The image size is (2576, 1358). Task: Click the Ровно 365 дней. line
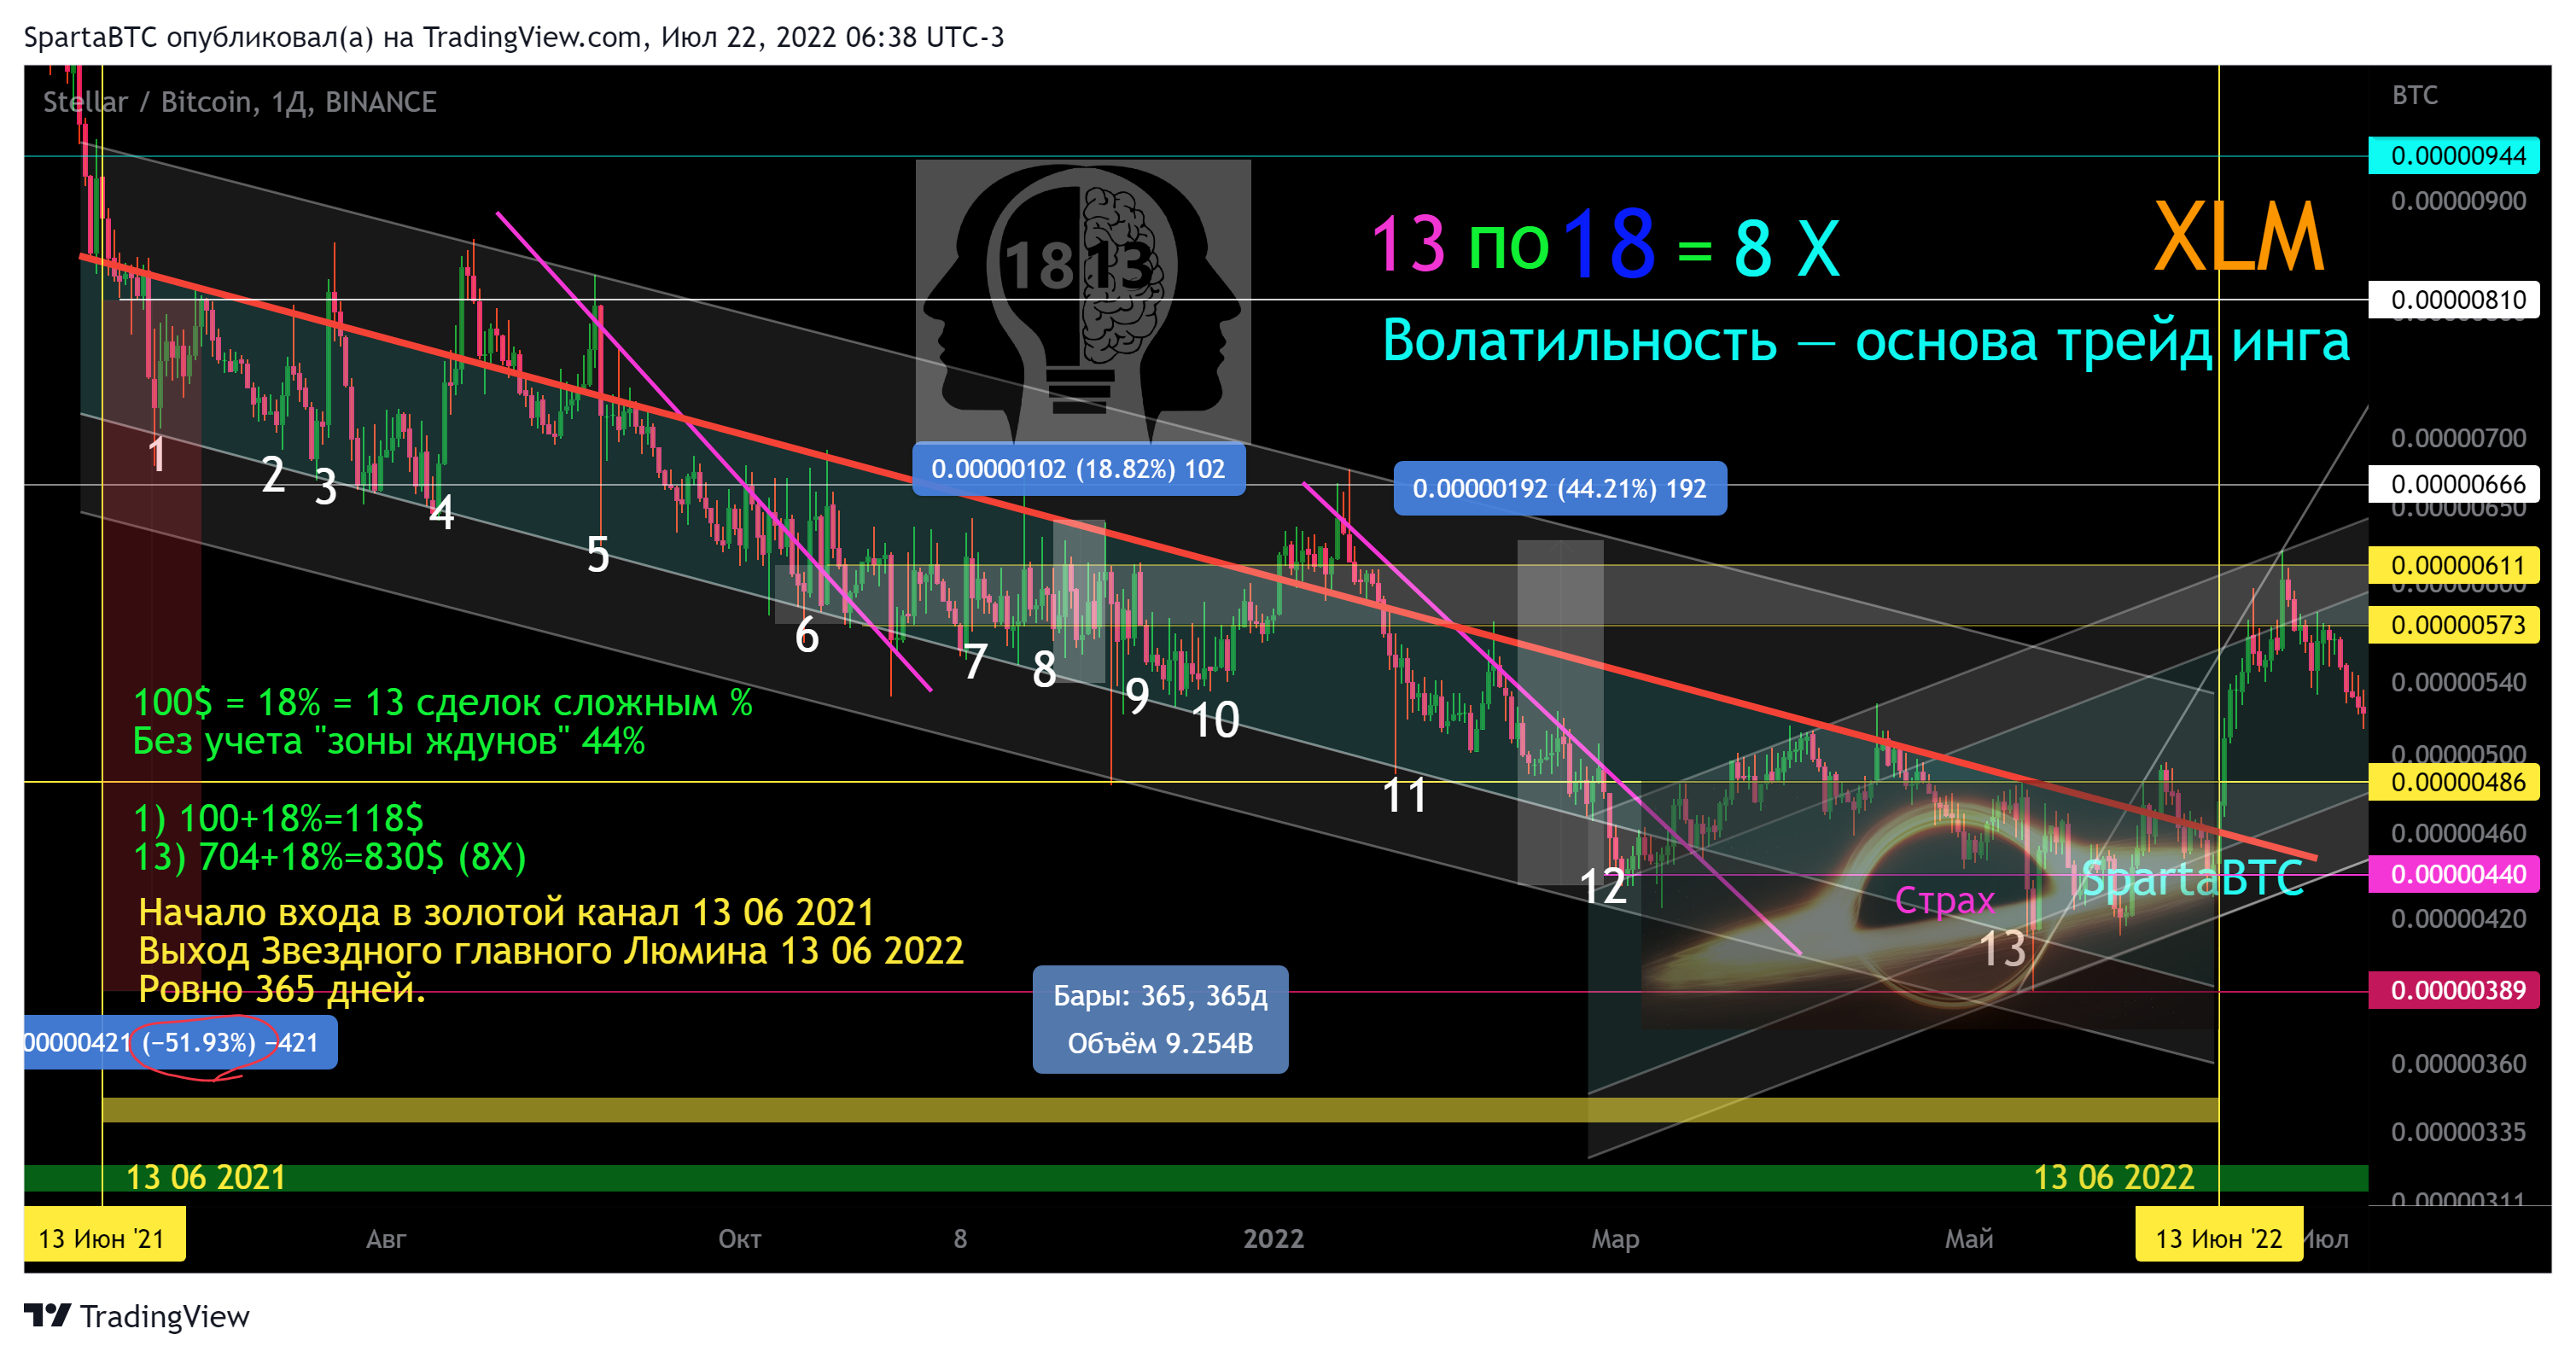click(282, 989)
